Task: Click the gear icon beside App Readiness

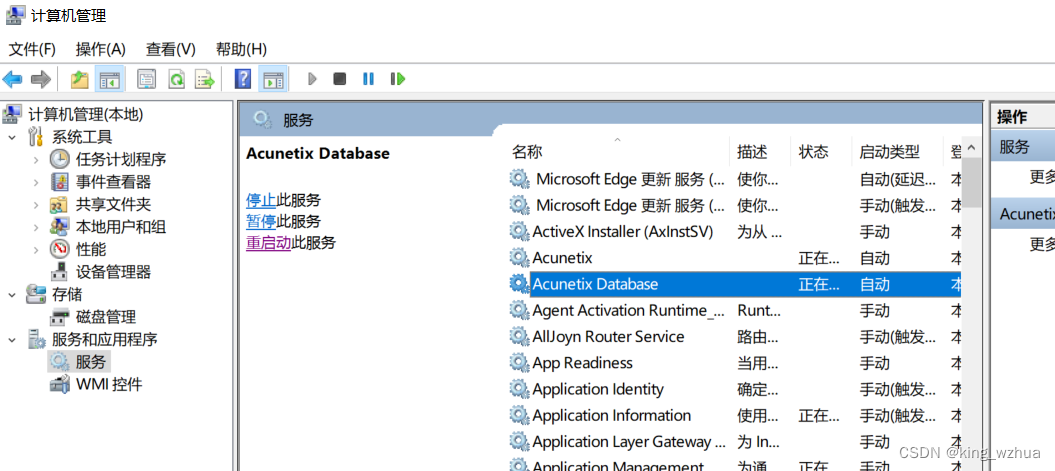Action: 519,363
